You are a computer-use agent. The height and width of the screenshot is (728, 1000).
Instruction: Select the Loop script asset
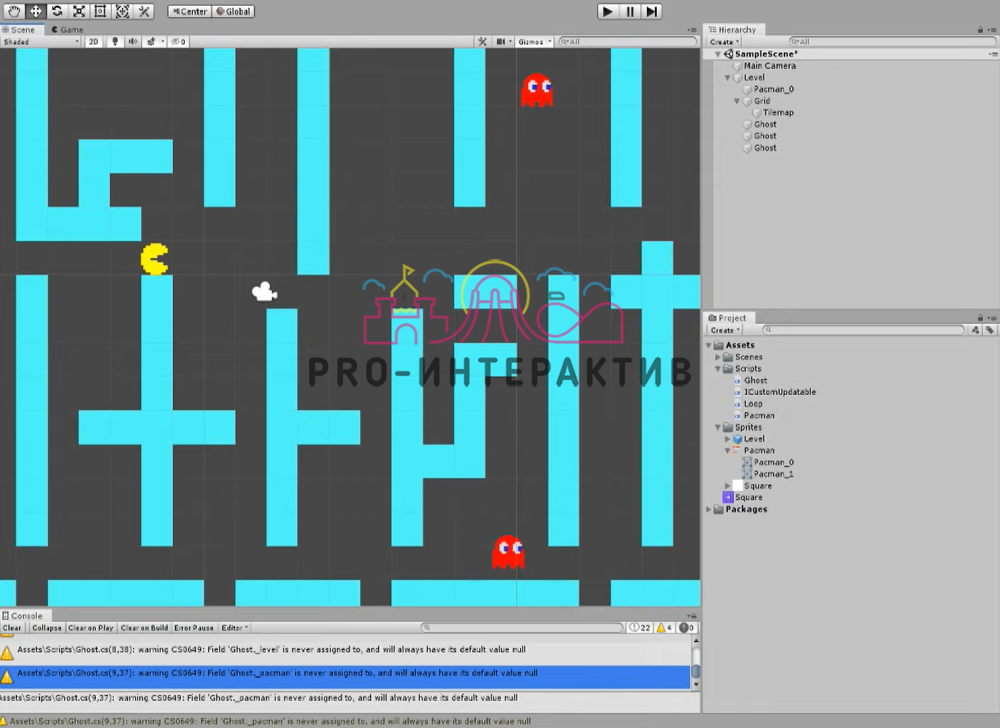(753, 404)
